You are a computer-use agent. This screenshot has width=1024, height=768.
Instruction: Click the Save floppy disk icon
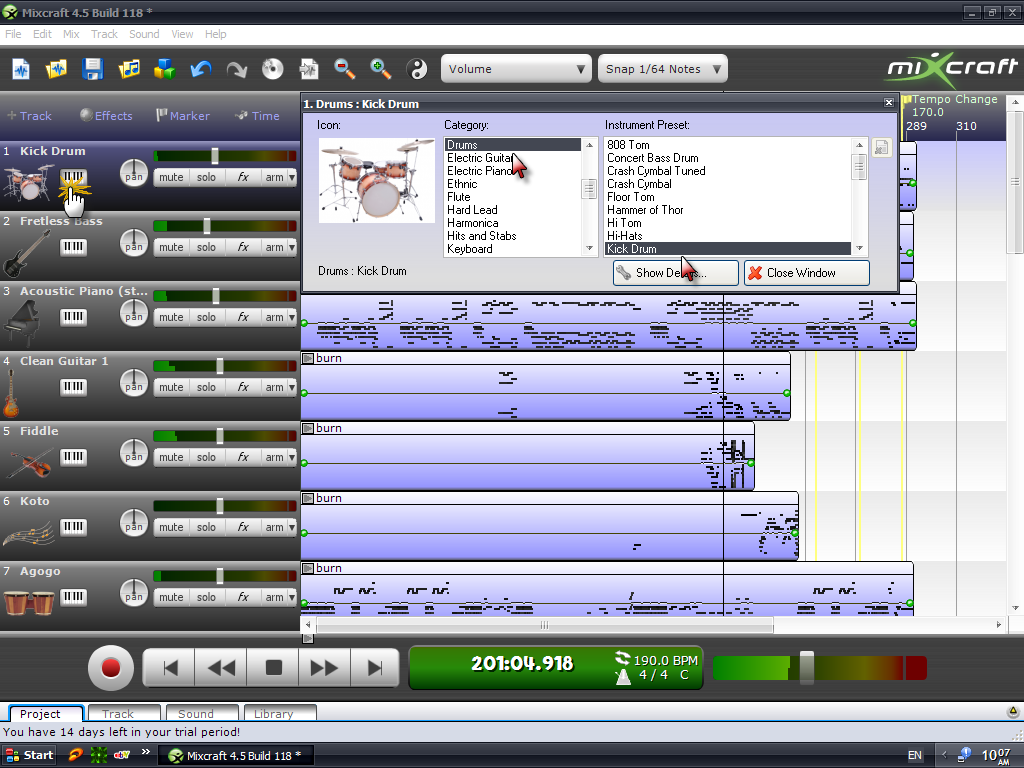92,69
